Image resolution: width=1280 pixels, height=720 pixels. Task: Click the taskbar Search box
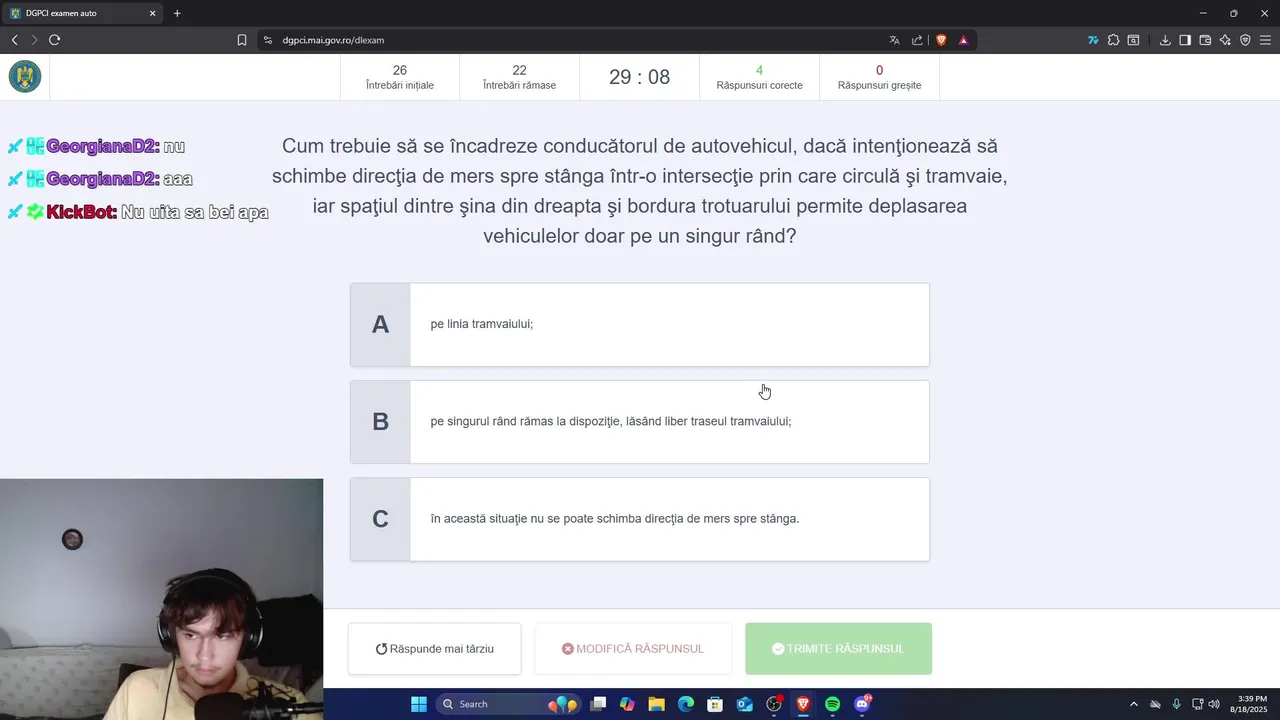point(509,704)
